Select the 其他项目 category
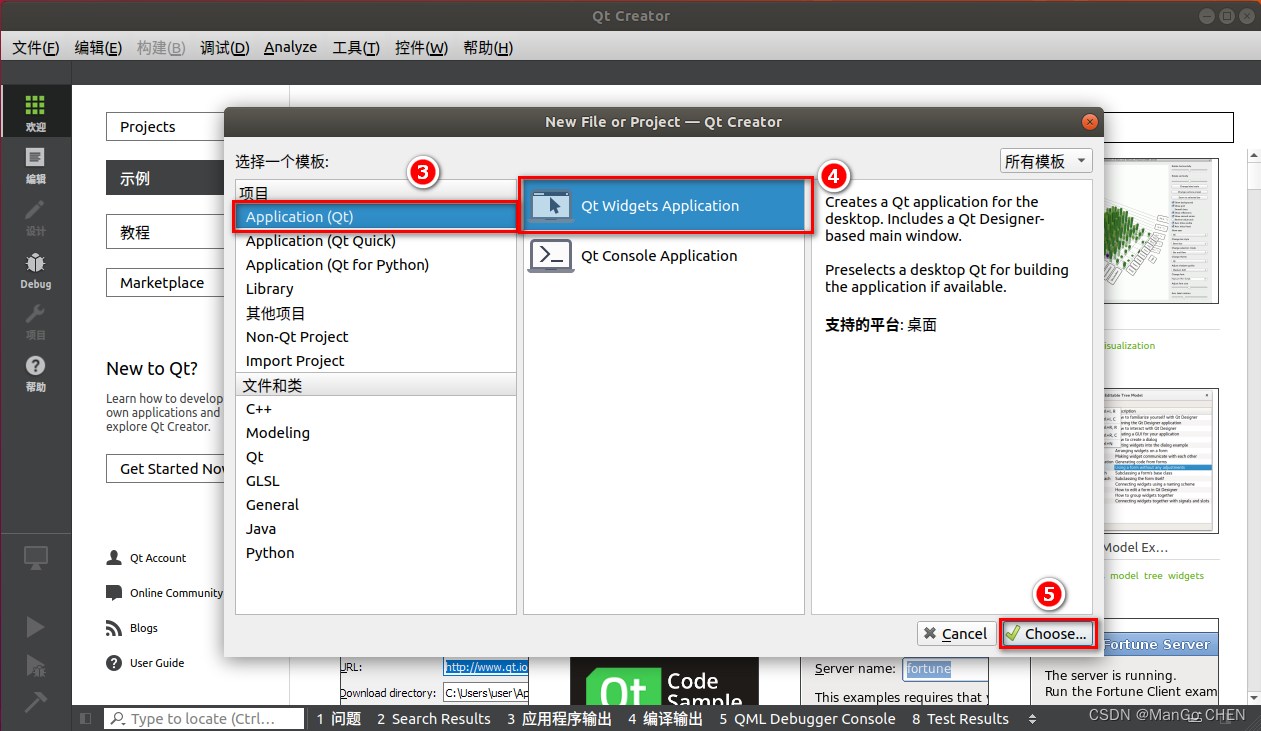The image size is (1261, 731). point(376,313)
